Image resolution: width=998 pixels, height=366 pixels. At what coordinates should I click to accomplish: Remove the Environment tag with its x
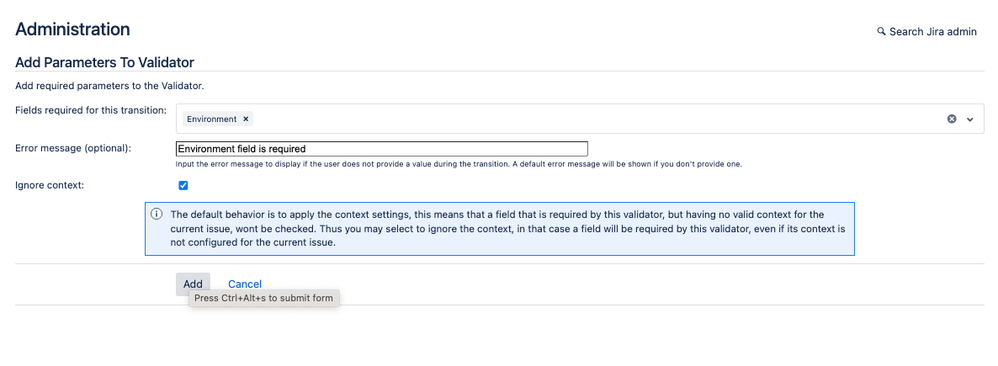click(x=246, y=119)
